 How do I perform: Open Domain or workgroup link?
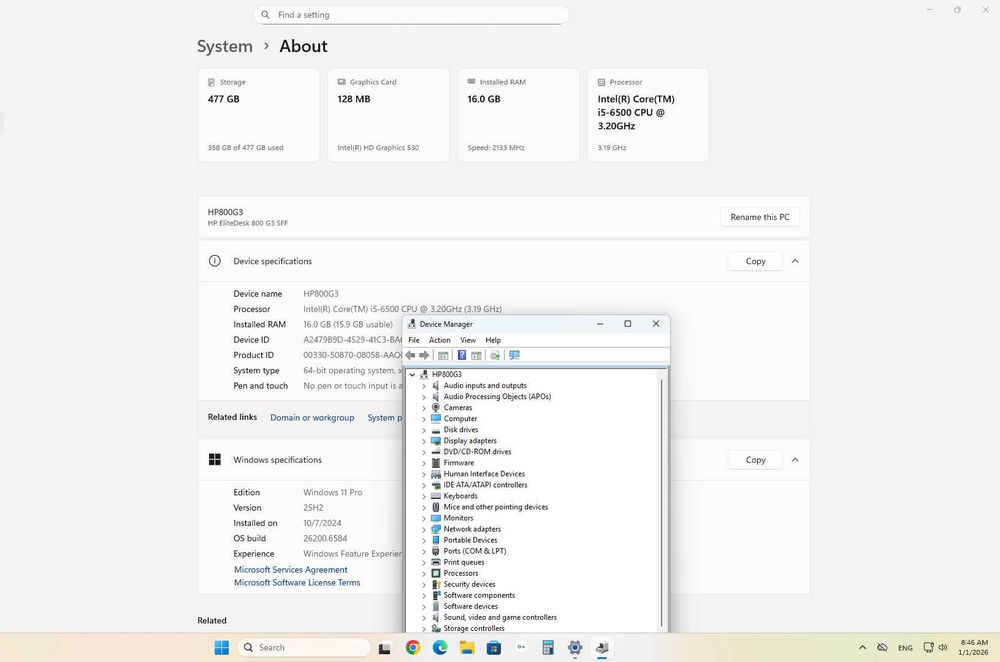tap(312, 417)
